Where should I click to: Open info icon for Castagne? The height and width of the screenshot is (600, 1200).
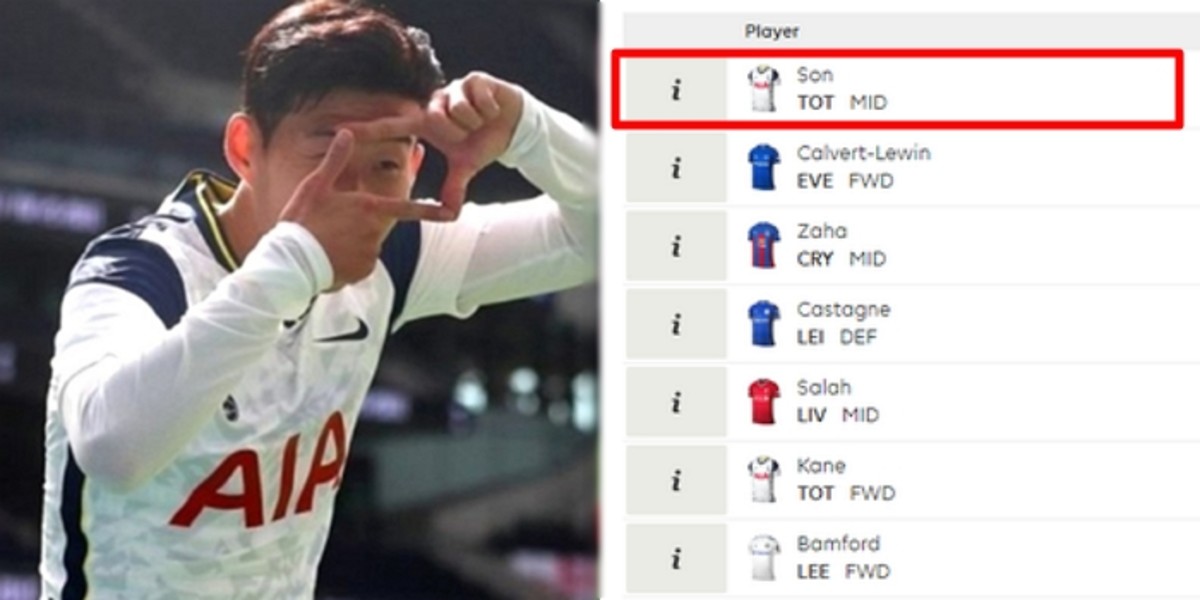coord(676,324)
